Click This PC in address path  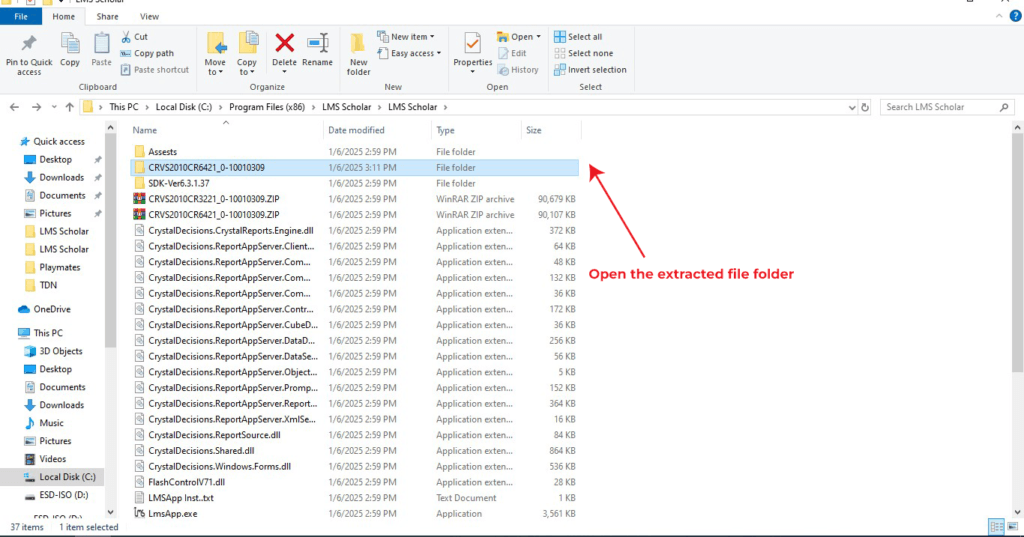123,107
